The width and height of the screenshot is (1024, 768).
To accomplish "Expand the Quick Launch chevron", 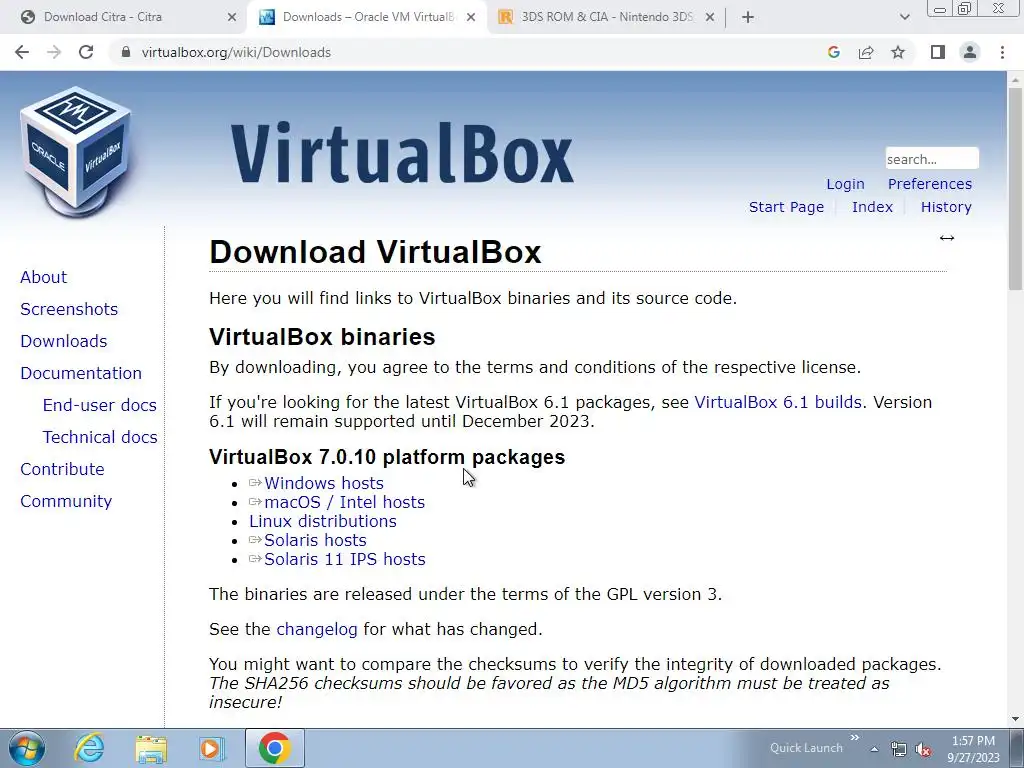I will click(x=855, y=738).
